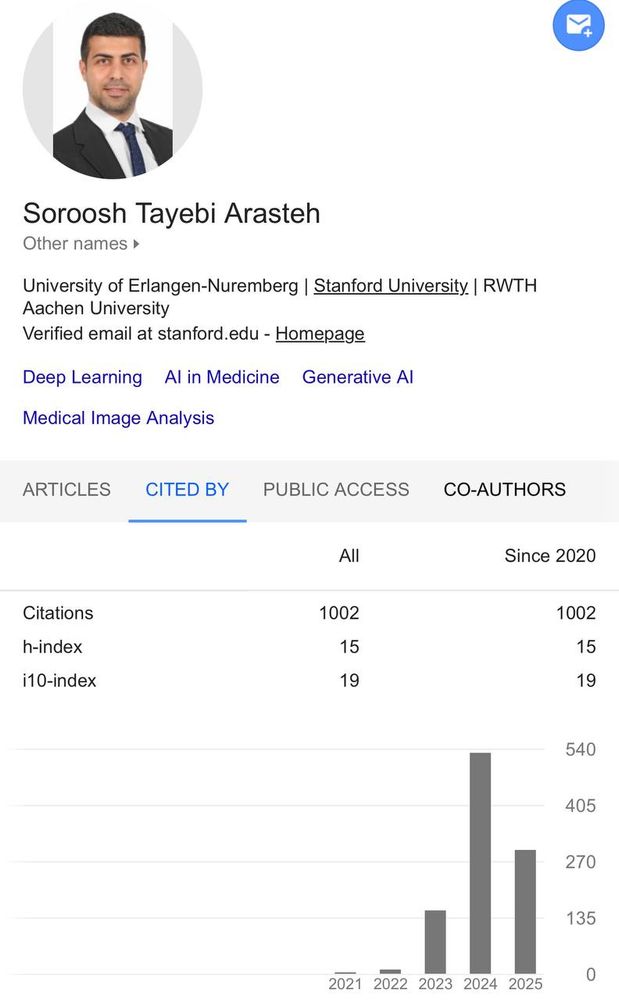Click the 2025 citations bar
619x1000 pixels.
pos(525,911)
